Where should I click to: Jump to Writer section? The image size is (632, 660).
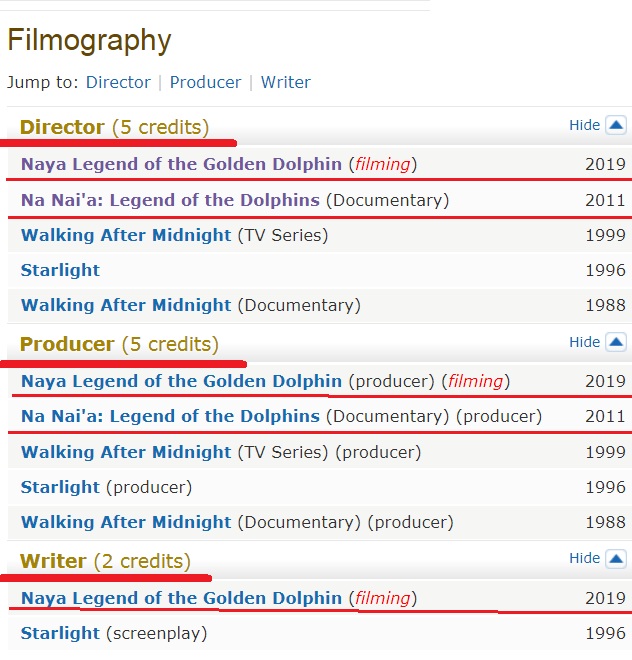pyautogui.click(x=285, y=82)
